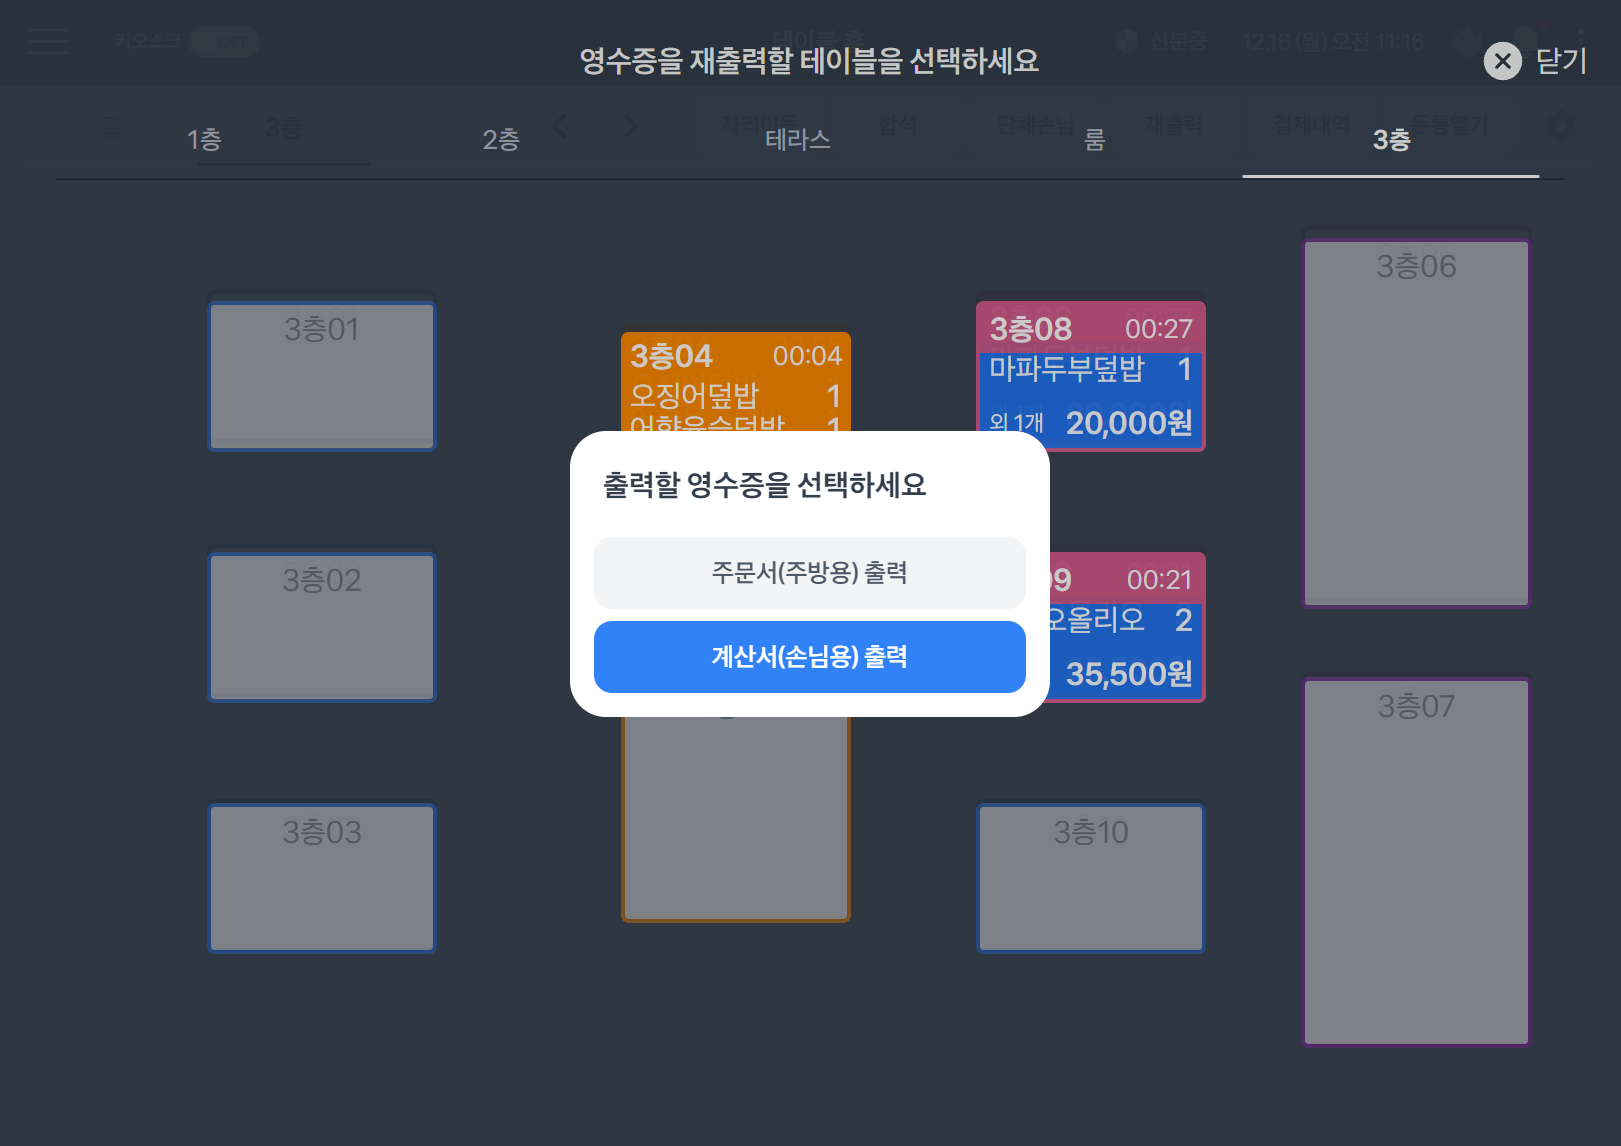Image resolution: width=1621 pixels, height=1146 pixels.
Task: Select empty table 3층01
Action: coord(321,376)
